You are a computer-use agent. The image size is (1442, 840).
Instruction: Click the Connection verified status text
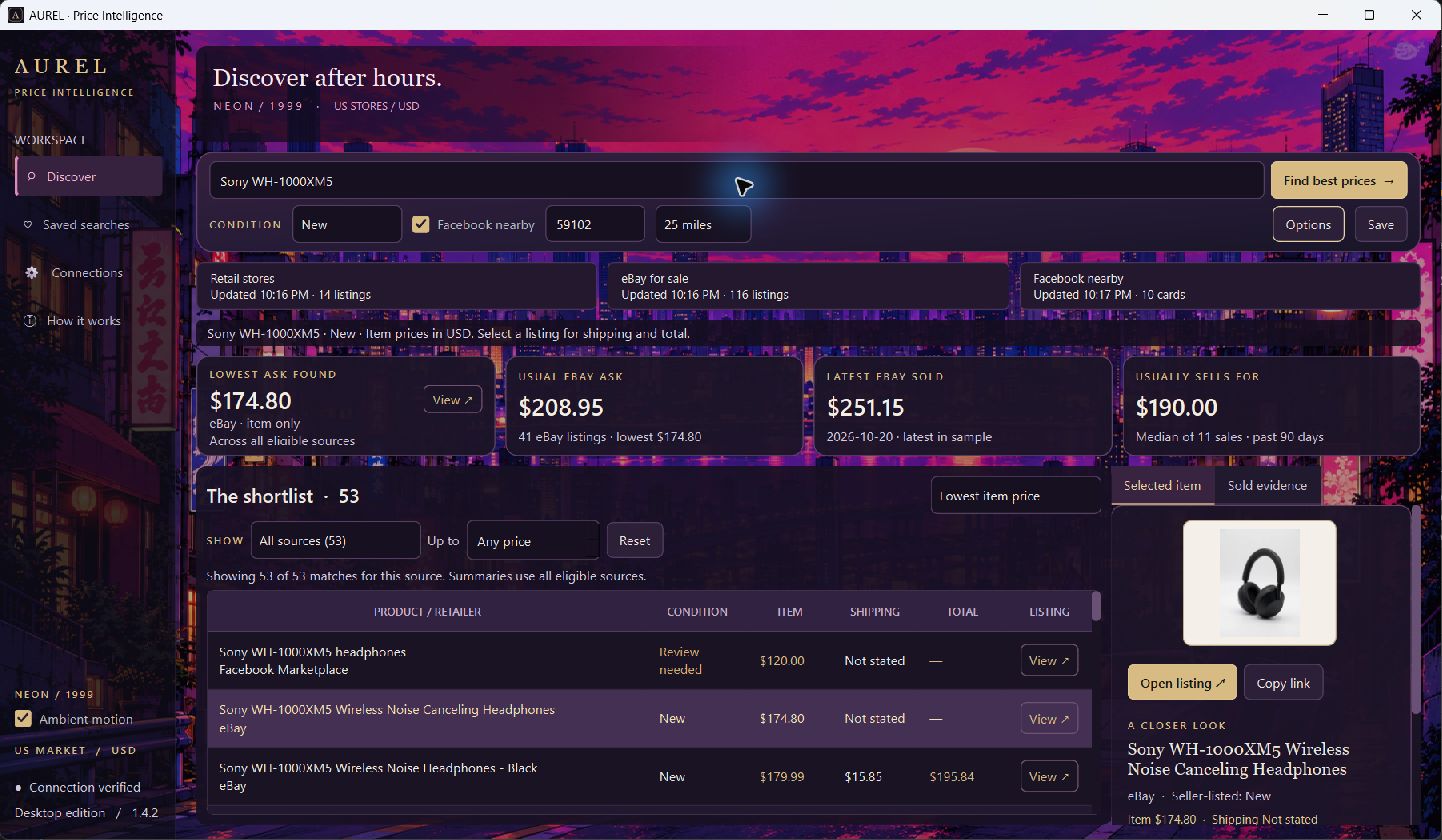pos(85,787)
